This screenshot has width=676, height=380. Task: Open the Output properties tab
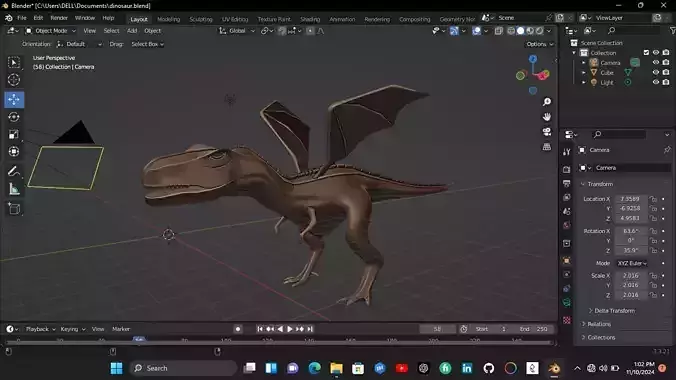(566, 184)
